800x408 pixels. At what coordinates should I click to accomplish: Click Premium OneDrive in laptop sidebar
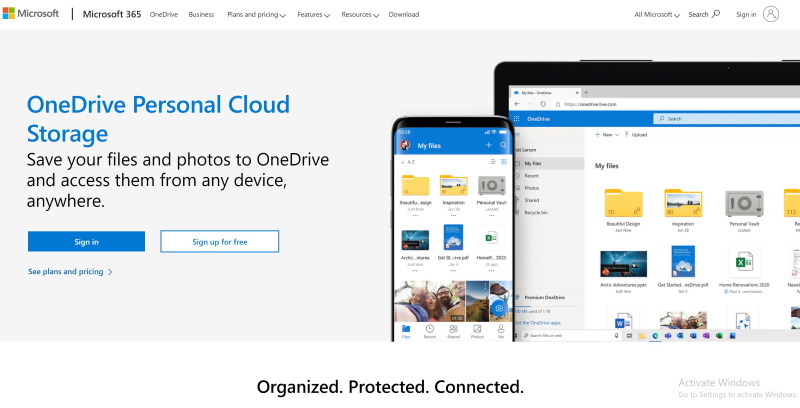[x=544, y=297]
